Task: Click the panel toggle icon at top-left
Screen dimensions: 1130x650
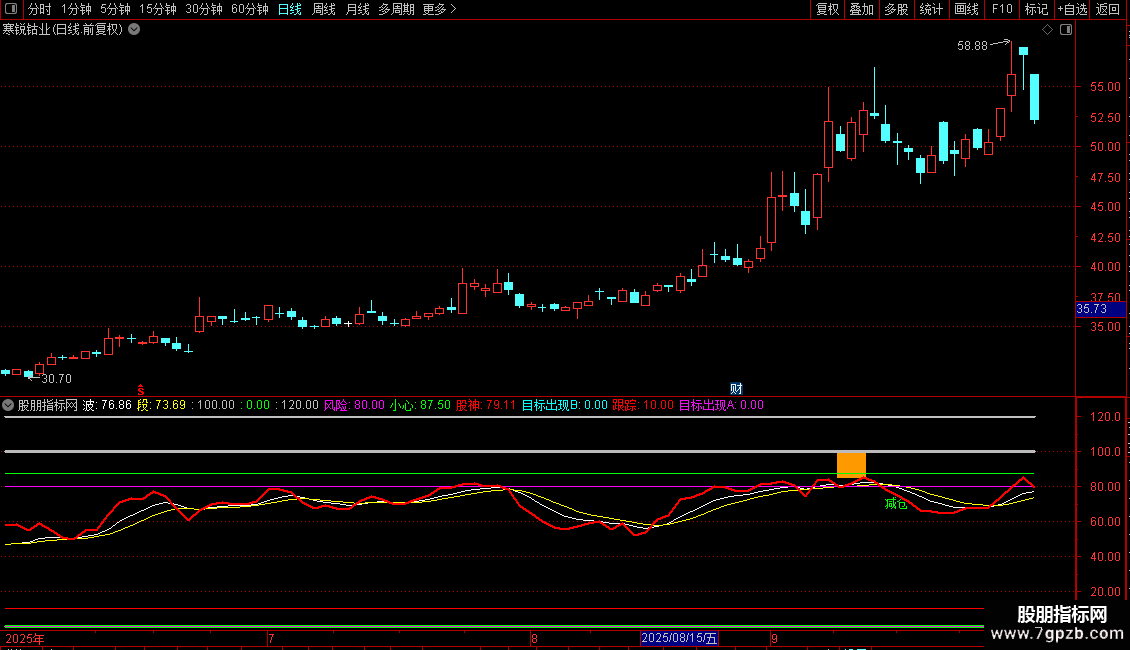Action: pyautogui.click(x=12, y=9)
